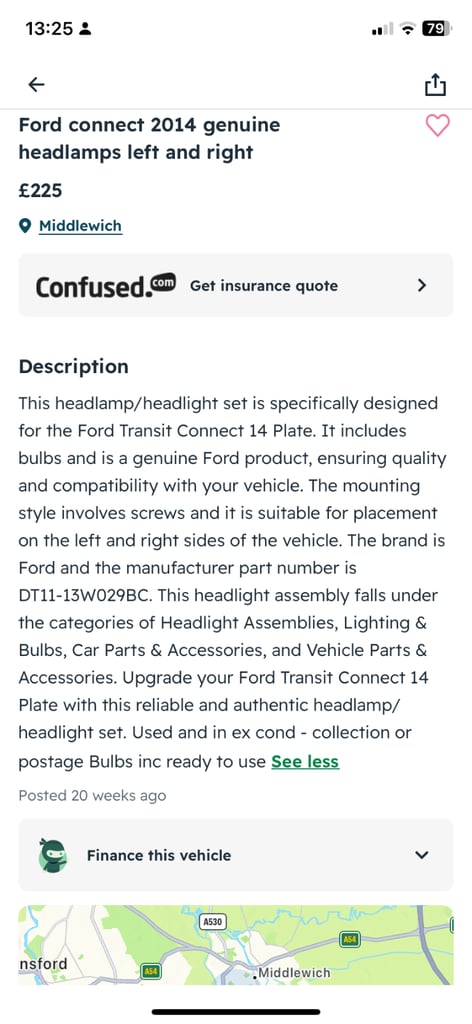Expand the Finance this vehicle dropdown chevron

click(x=422, y=855)
